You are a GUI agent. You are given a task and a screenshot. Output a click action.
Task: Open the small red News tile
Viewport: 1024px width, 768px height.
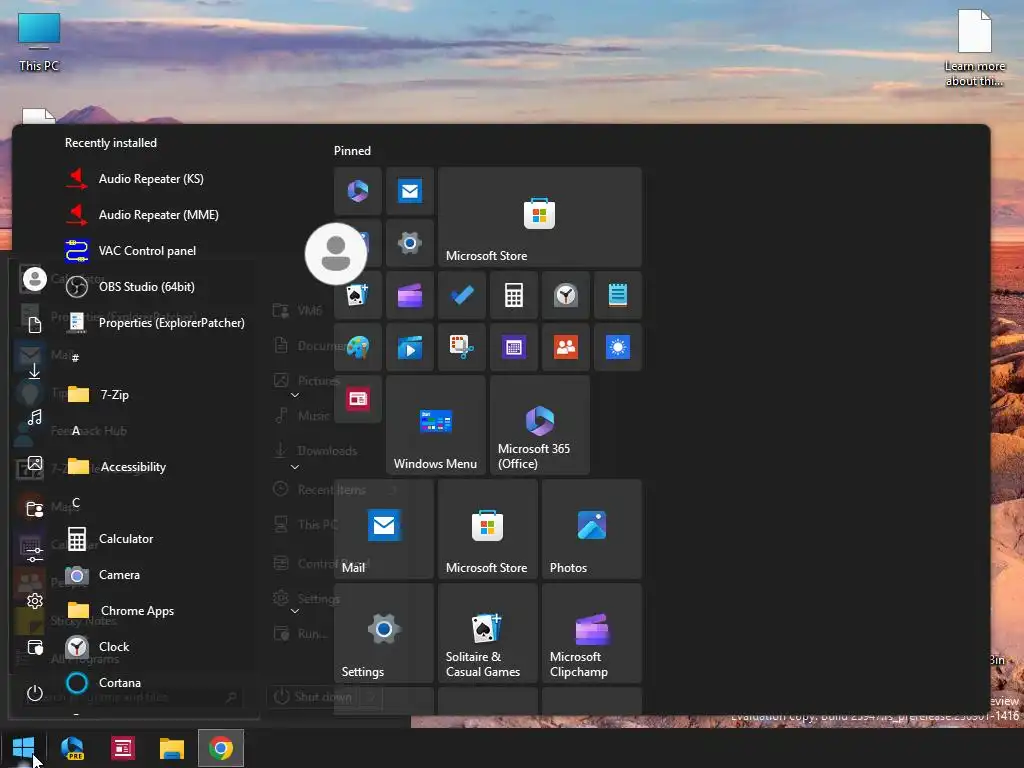point(358,399)
